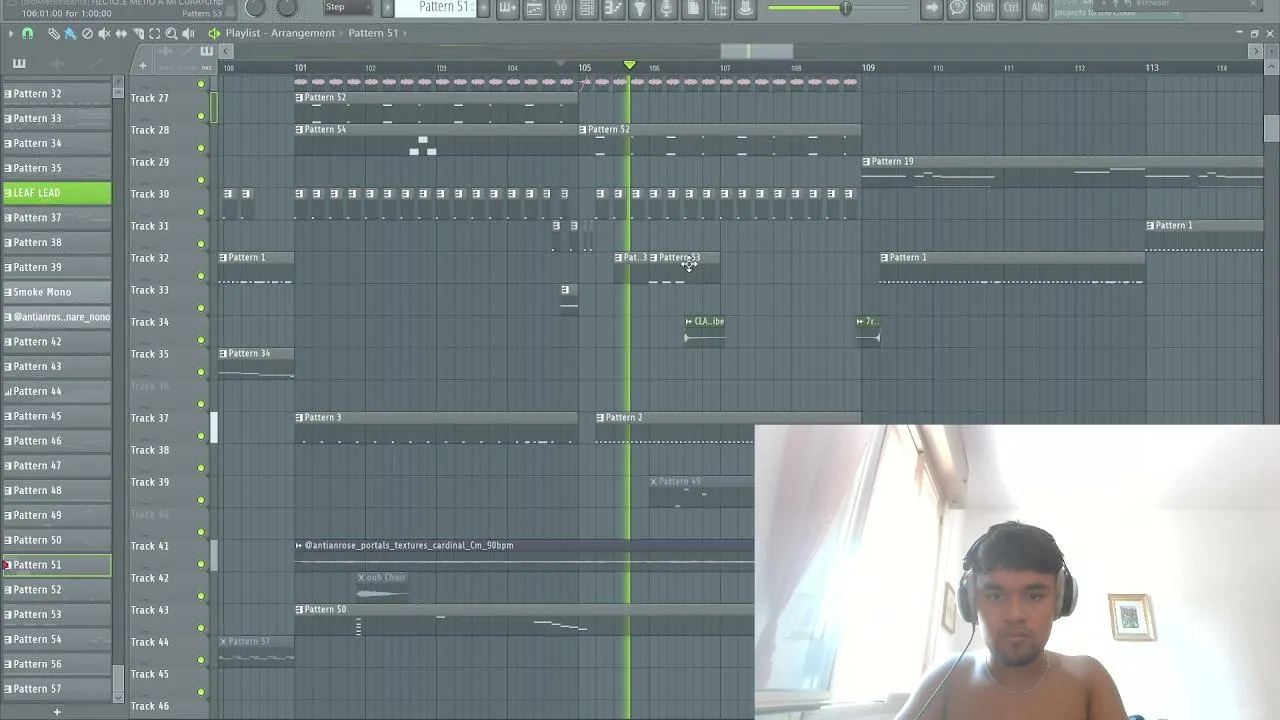Mute Track 32 via its green LED

(x=201, y=276)
